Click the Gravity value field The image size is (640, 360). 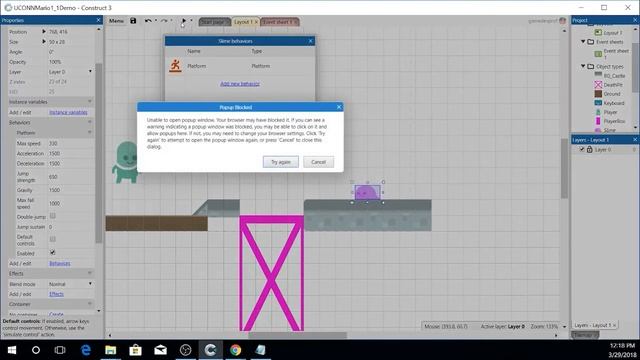coord(70,190)
